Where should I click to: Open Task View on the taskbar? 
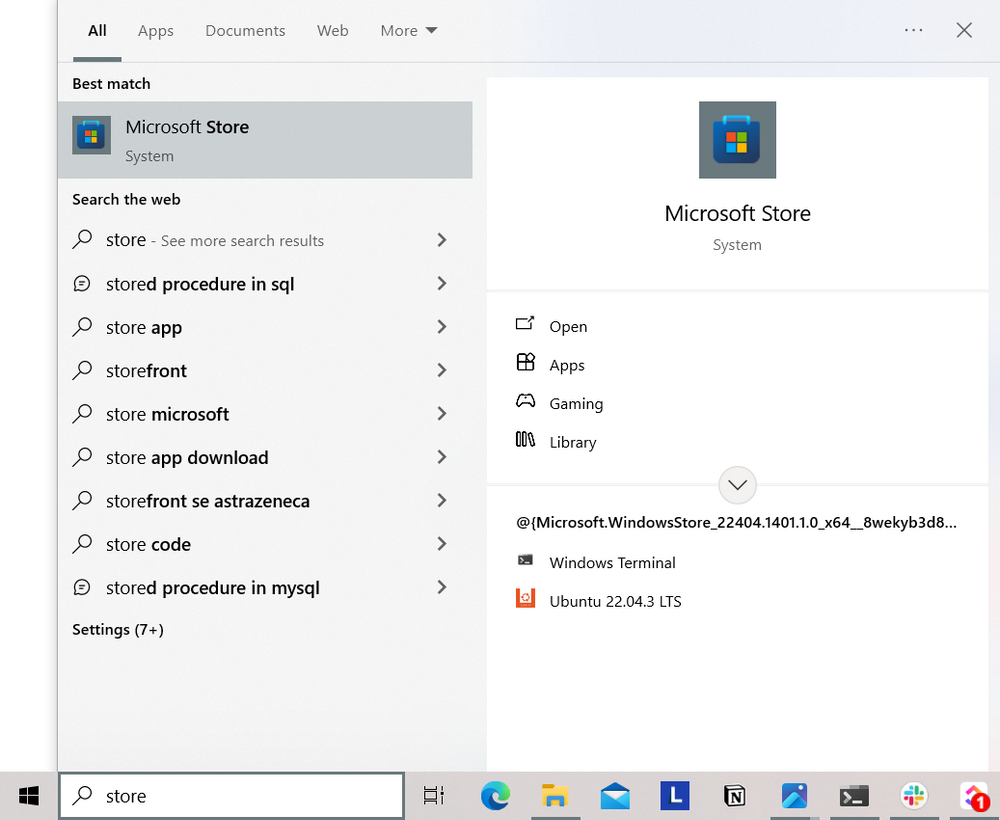pyautogui.click(x=433, y=795)
